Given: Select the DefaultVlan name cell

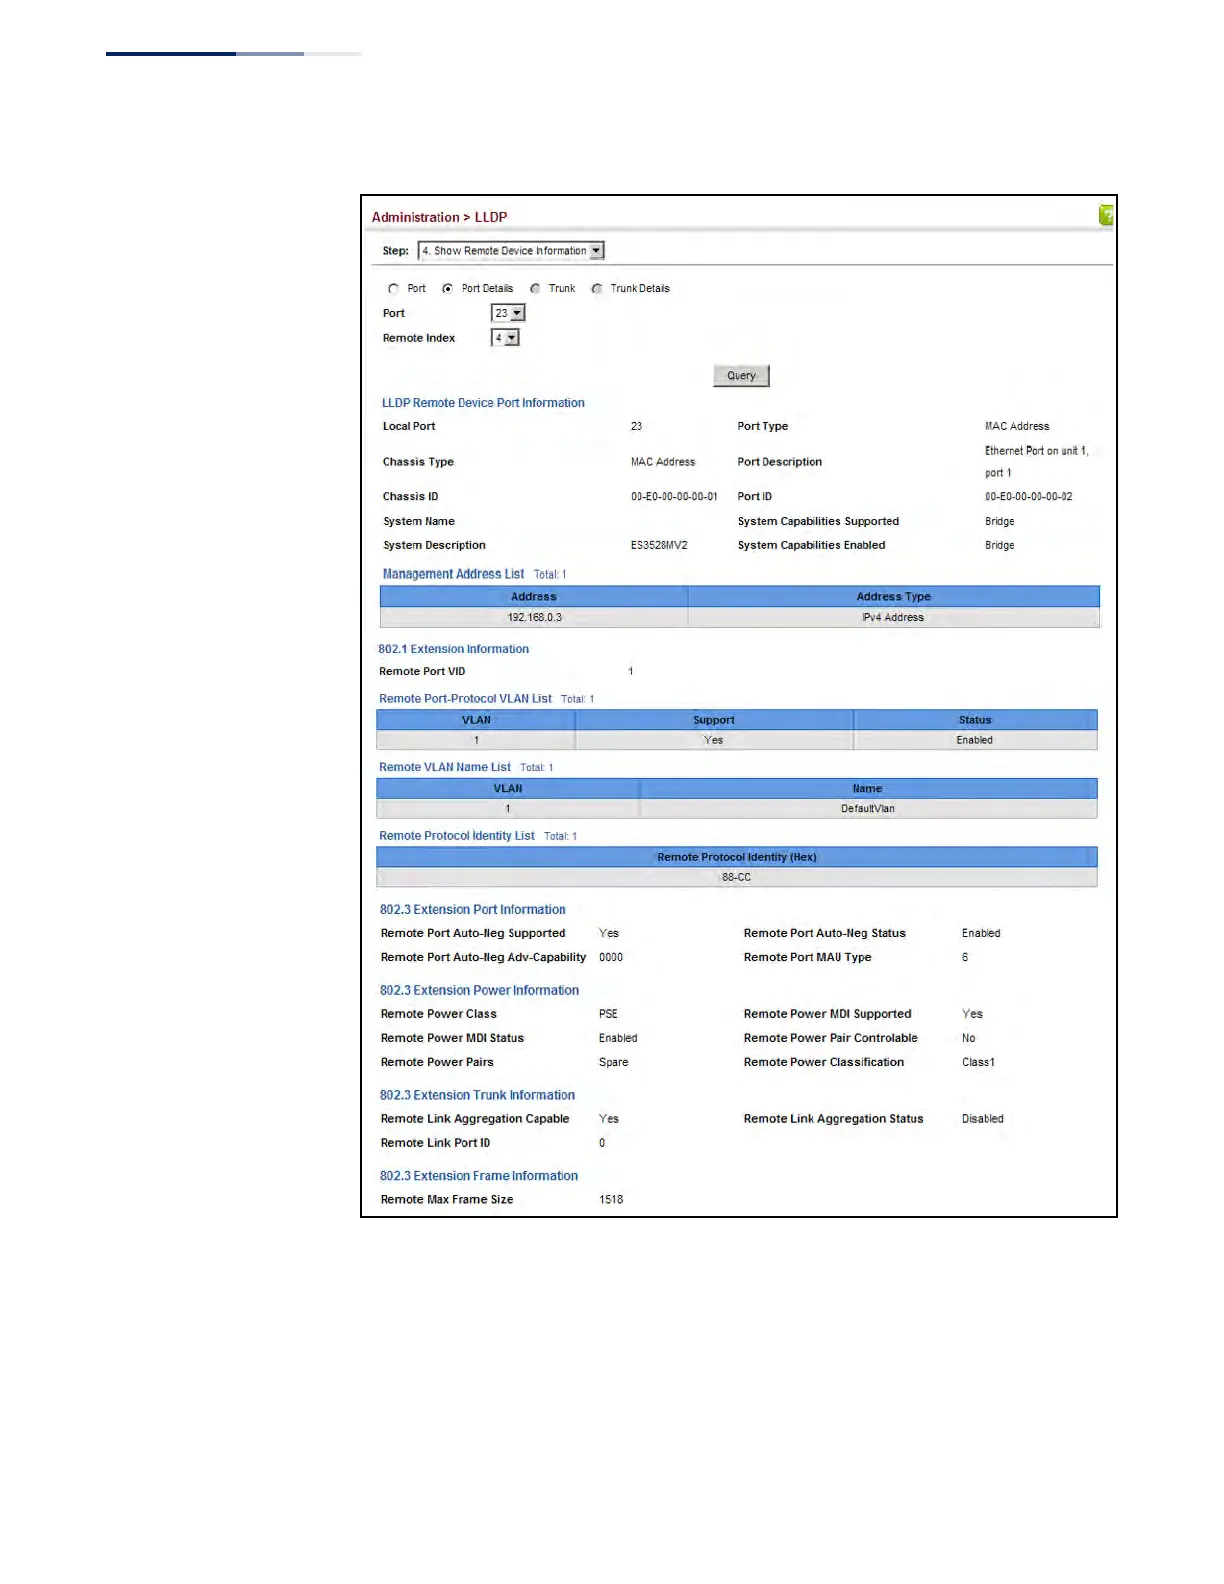Looking at the screenshot, I should coord(868,809).
